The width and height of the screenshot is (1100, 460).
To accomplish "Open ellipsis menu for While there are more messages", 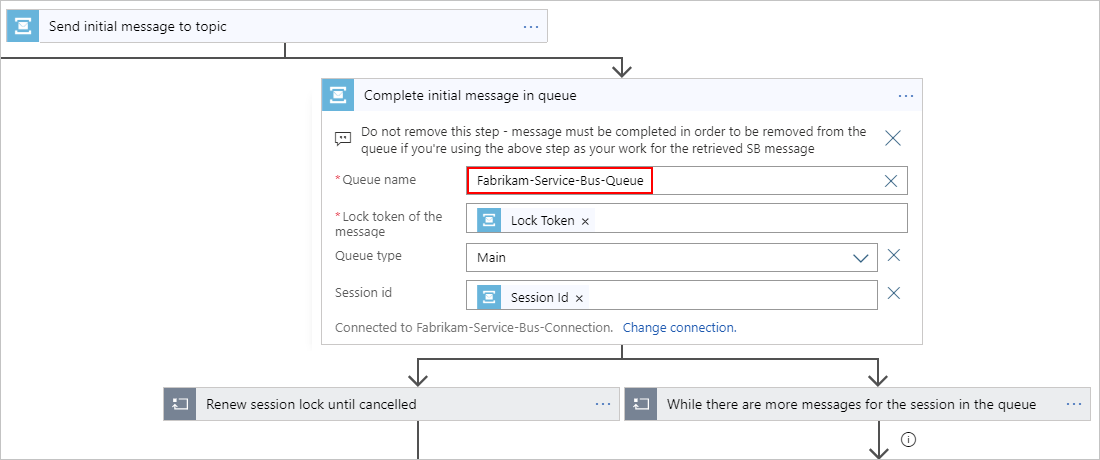I will point(1074,404).
